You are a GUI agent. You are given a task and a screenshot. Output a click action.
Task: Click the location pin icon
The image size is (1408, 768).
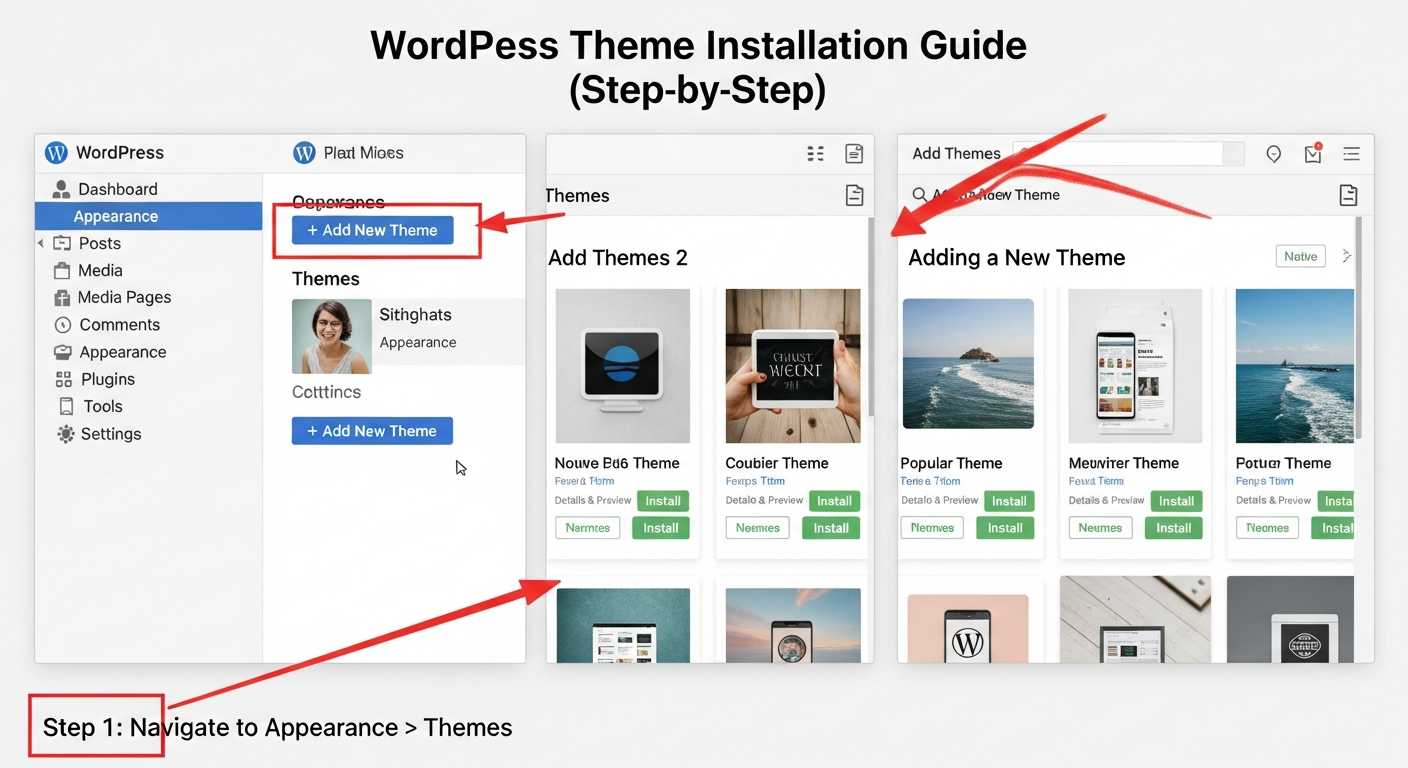tap(1273, 154)
